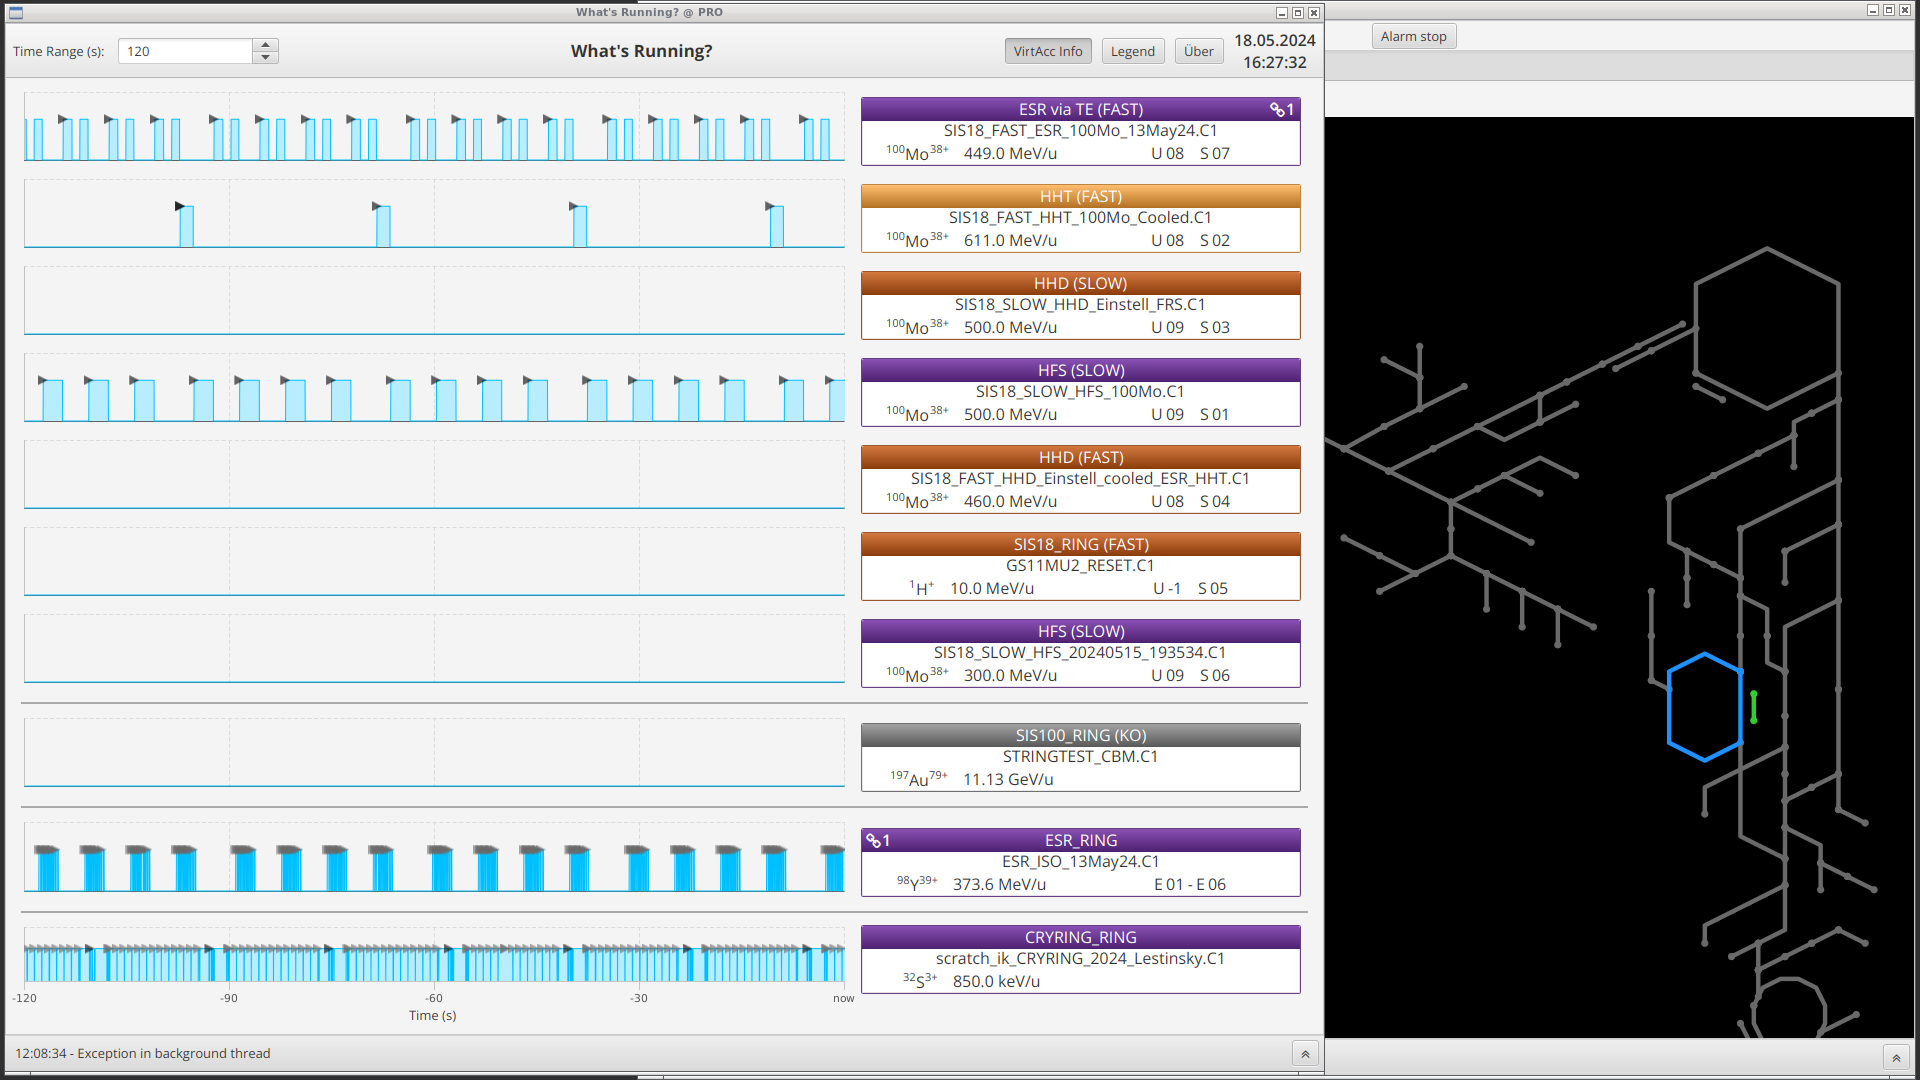Focus the Time Range input field

[x=185, y=51]
